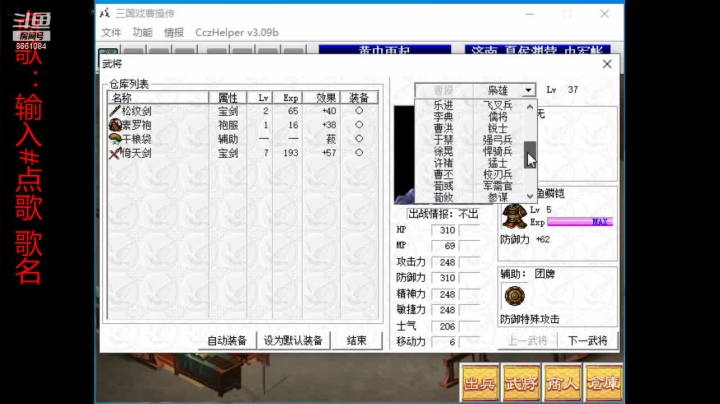The image size is (720, 404).
Task: Click the 移动力 value 6
Action: pyautogui.click(x=444, y=342)
